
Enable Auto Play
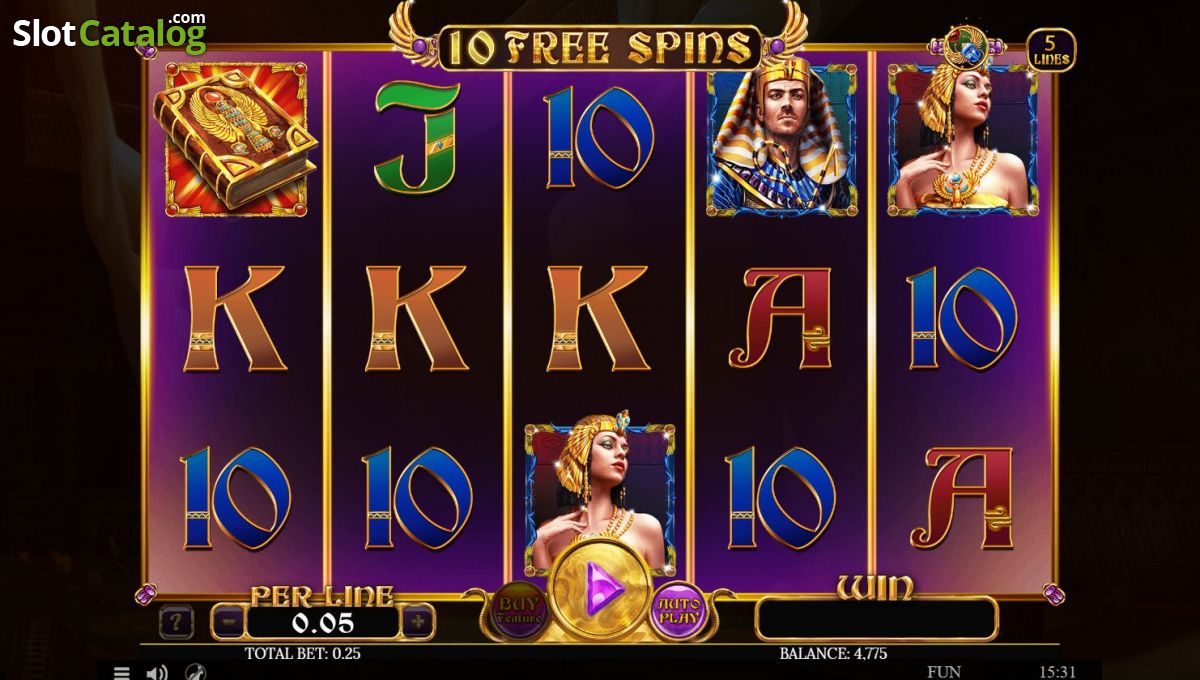click(x=679, y=610)
